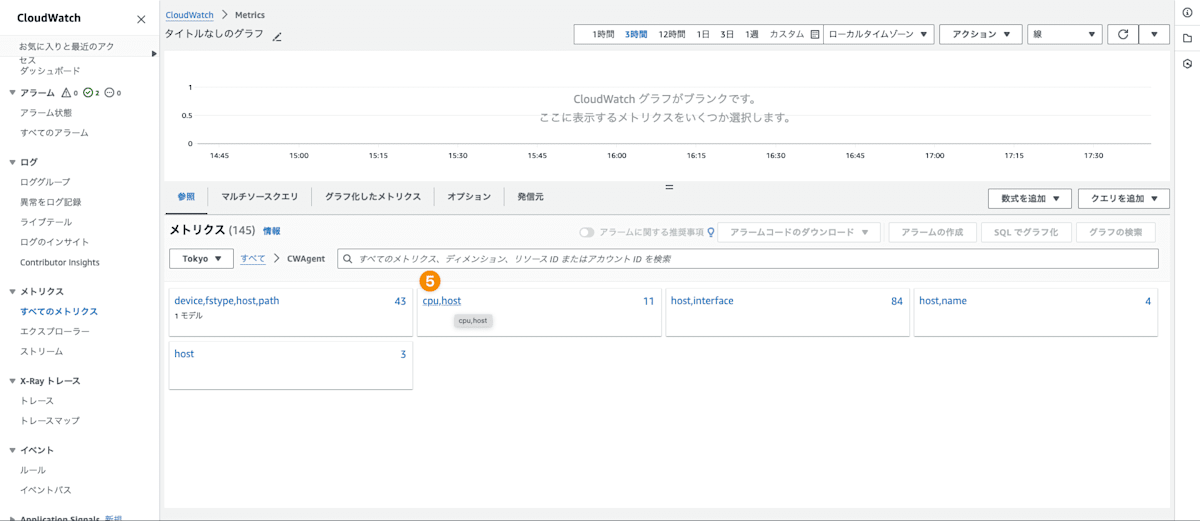The image size is (1200, 521).
Task: Open the info panel icon on the right edge
Action: coord(1187,13)
